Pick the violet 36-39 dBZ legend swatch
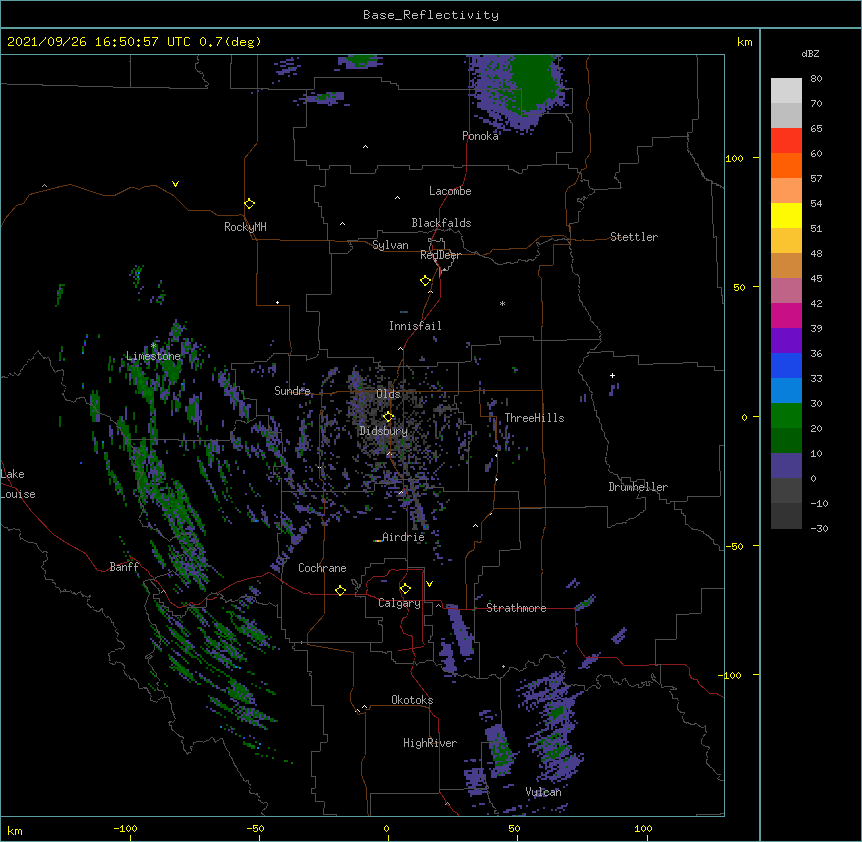862x842 pixels. [786, 341]
